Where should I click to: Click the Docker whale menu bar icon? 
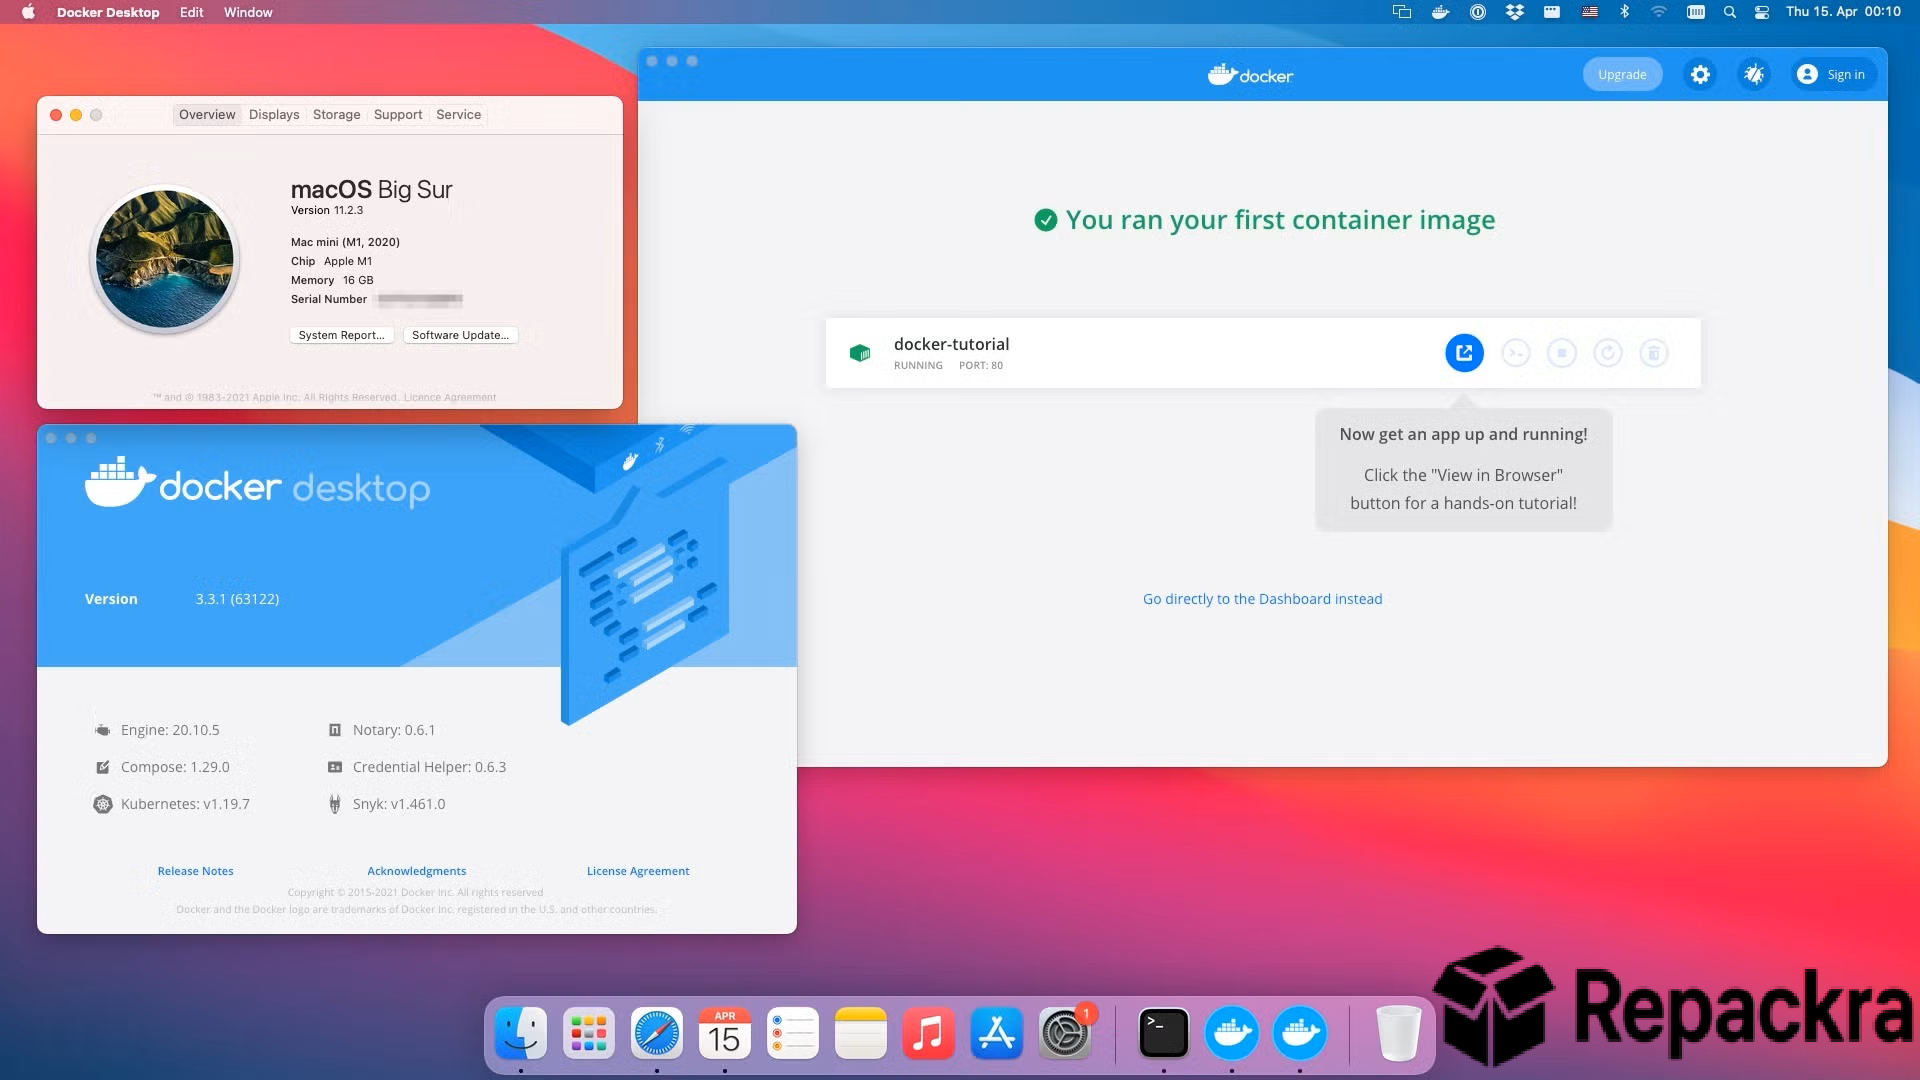(1440, 12)
